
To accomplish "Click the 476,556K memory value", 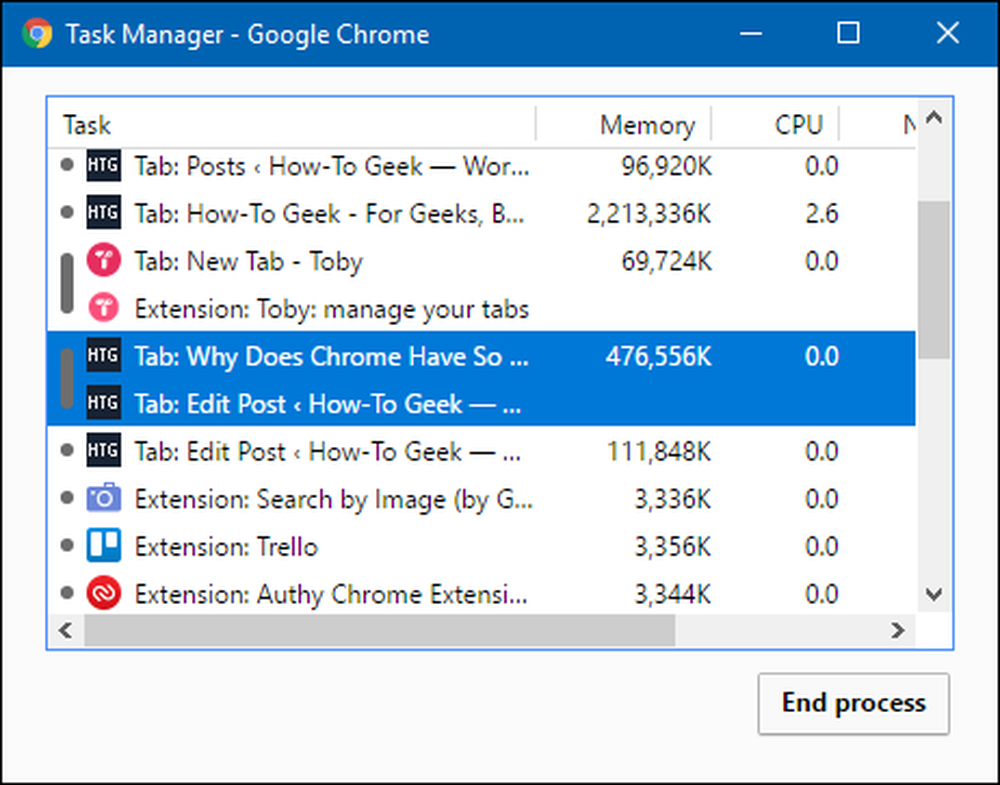I will [659, 356].
